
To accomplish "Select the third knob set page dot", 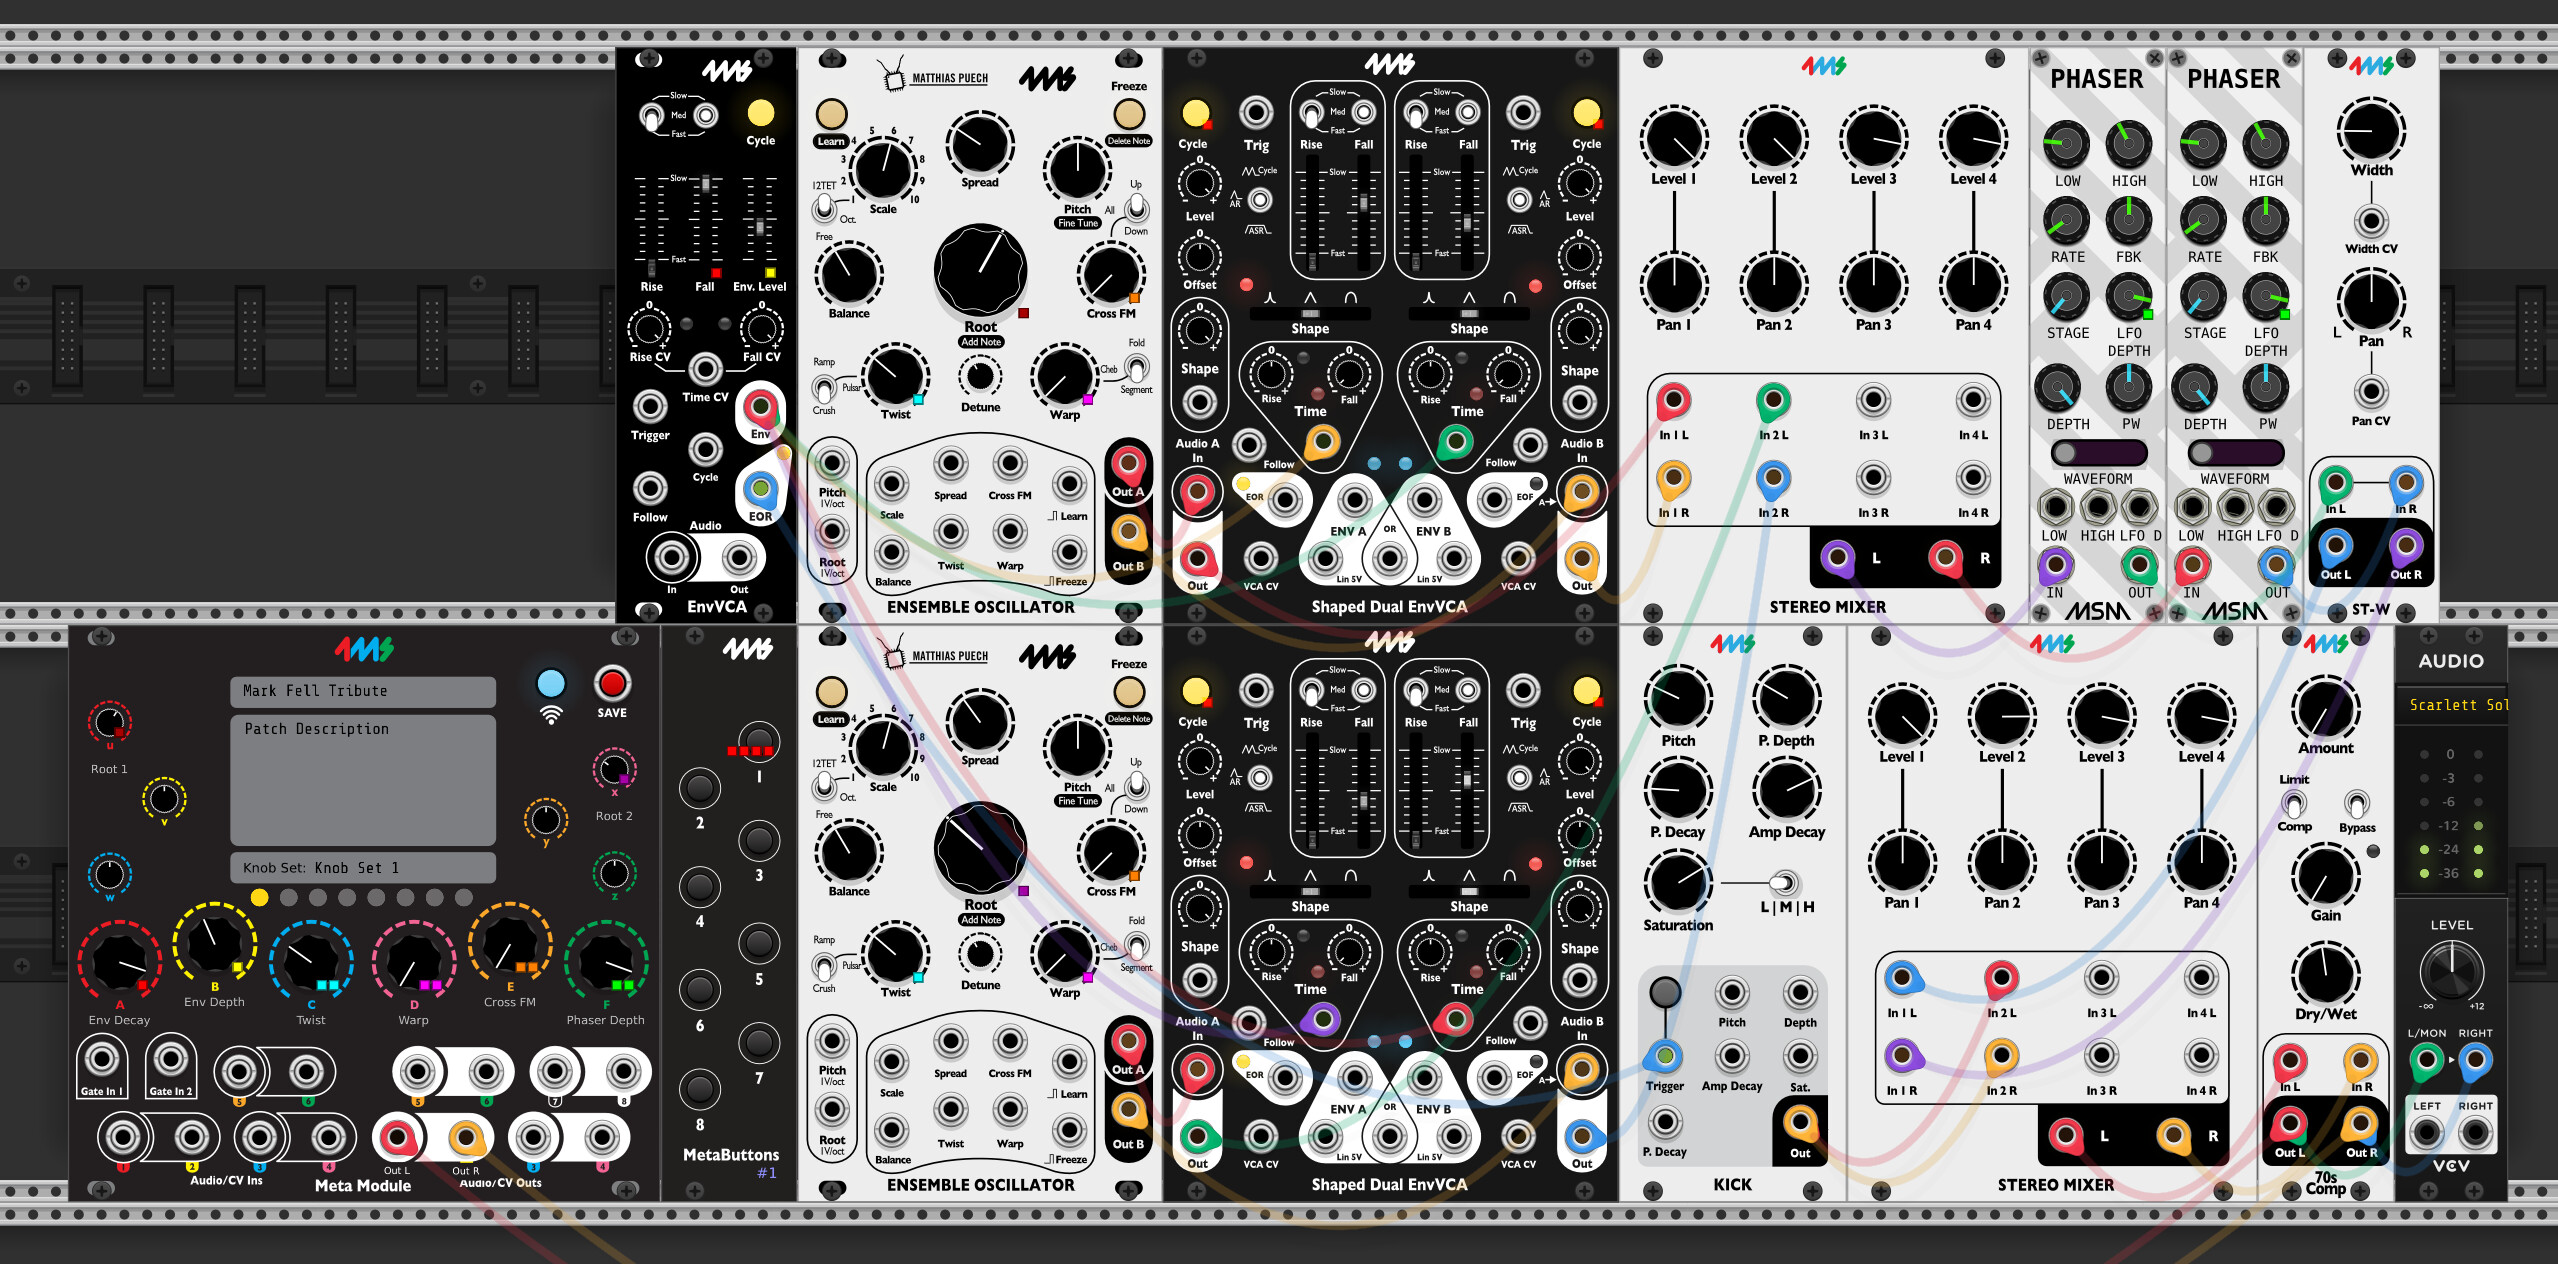I will coord(318,898).
